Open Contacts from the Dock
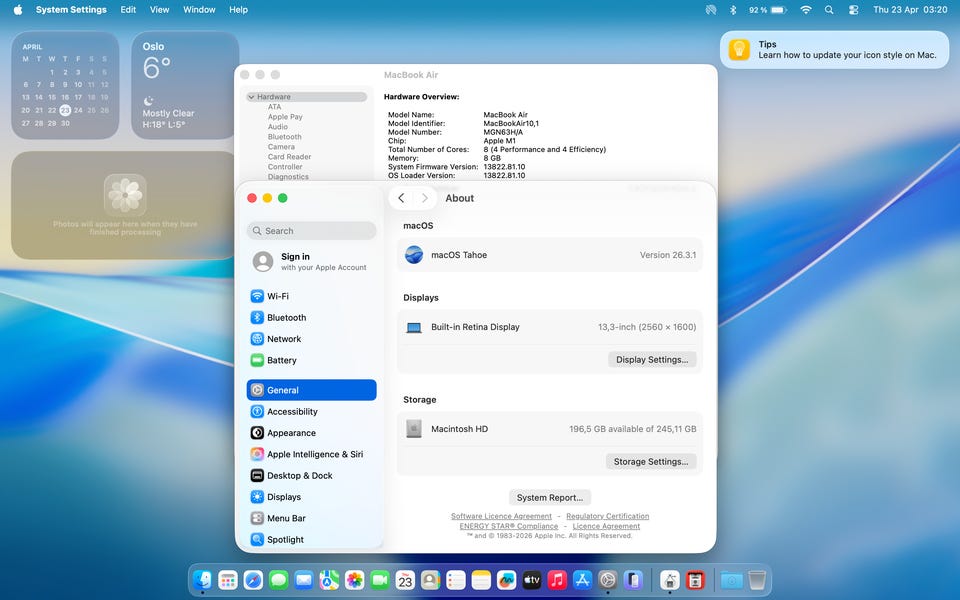Viewport: 960px width, 600px height. (430, 579)
